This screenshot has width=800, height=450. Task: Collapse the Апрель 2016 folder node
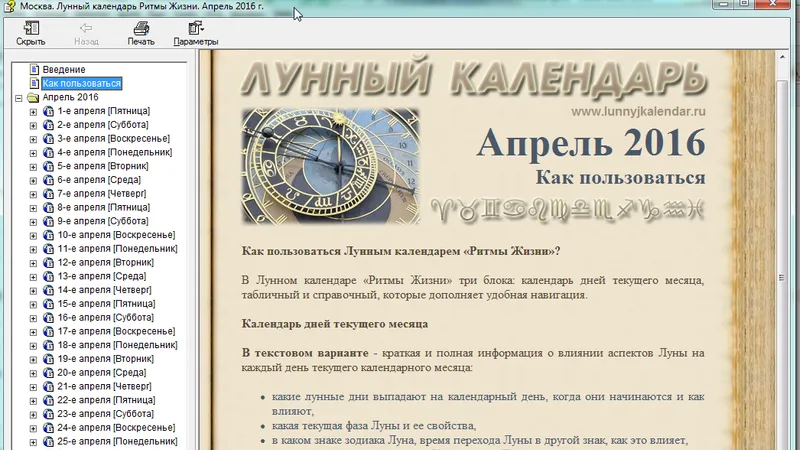click(x=19, y=98)
